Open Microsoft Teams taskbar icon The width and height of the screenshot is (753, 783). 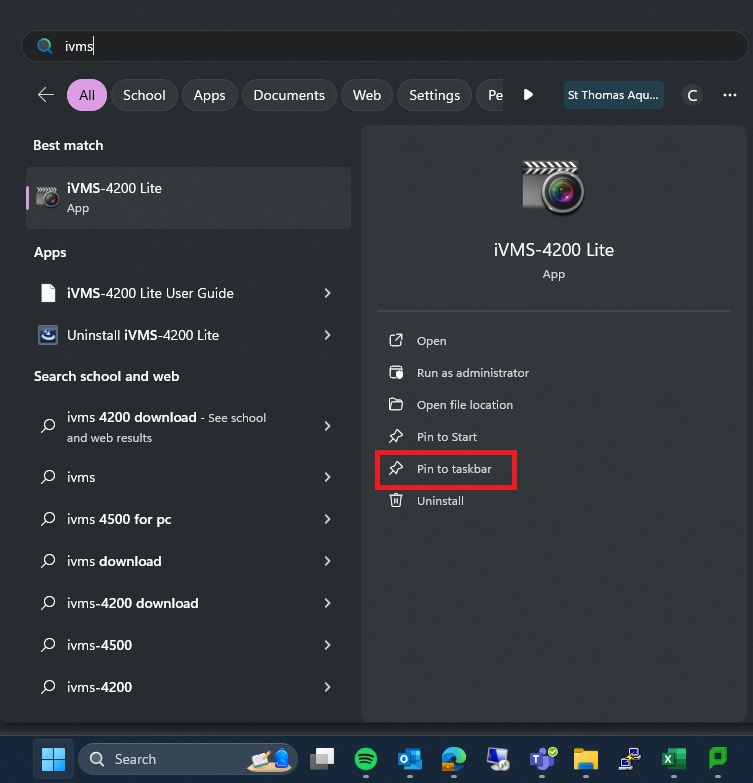click(543, 759)
